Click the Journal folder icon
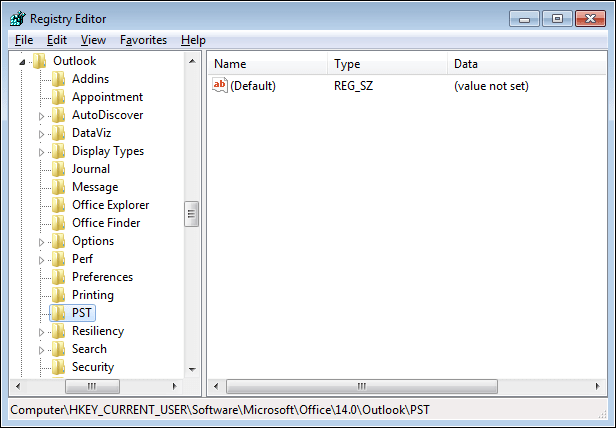The height and width of the screenshot is (428, 616). [59, 169]
